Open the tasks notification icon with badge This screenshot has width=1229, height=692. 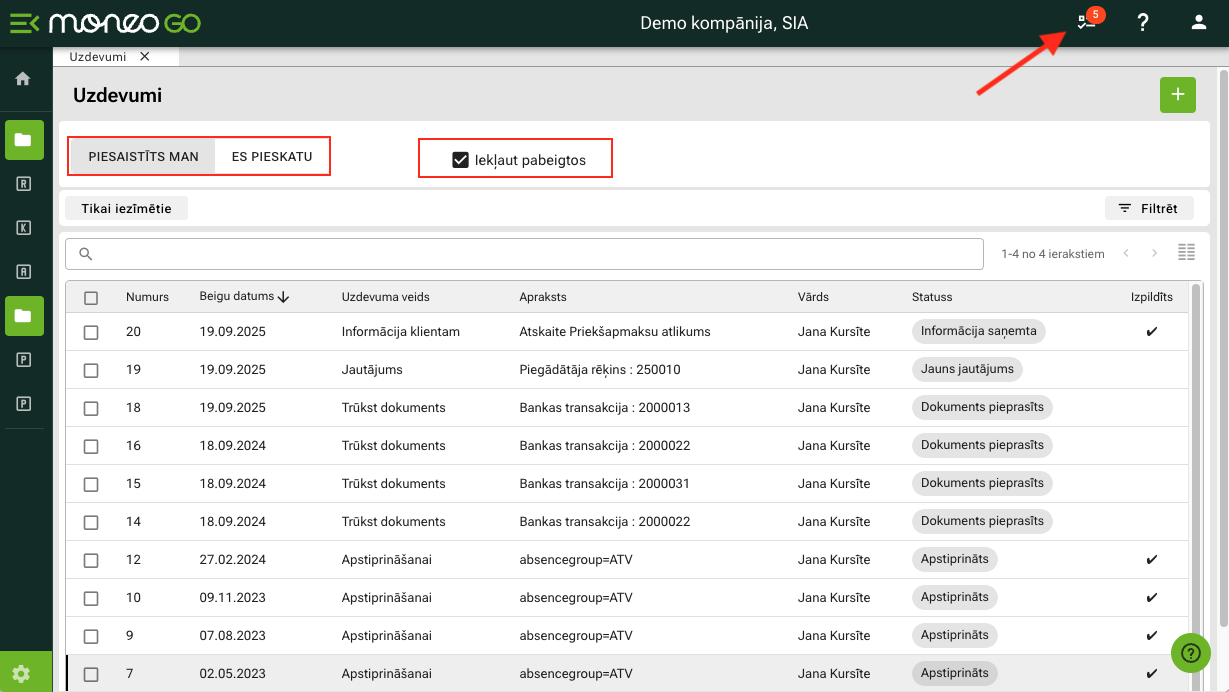[x=1087, y=22]
